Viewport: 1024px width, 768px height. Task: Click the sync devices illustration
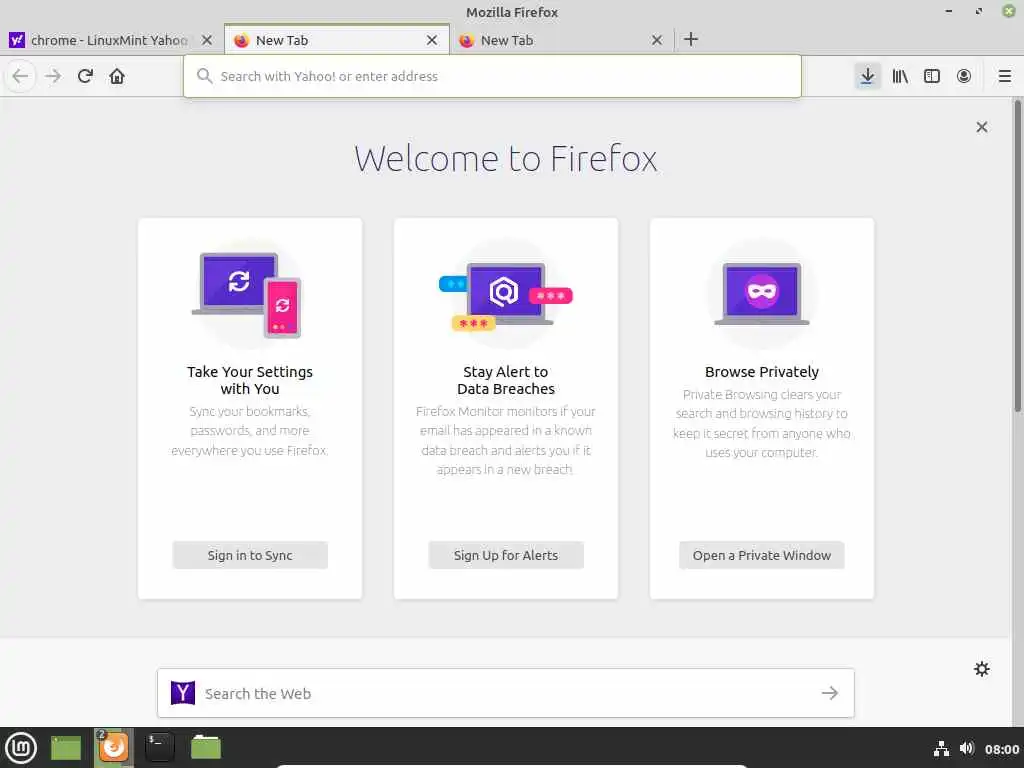click(248, 295)
